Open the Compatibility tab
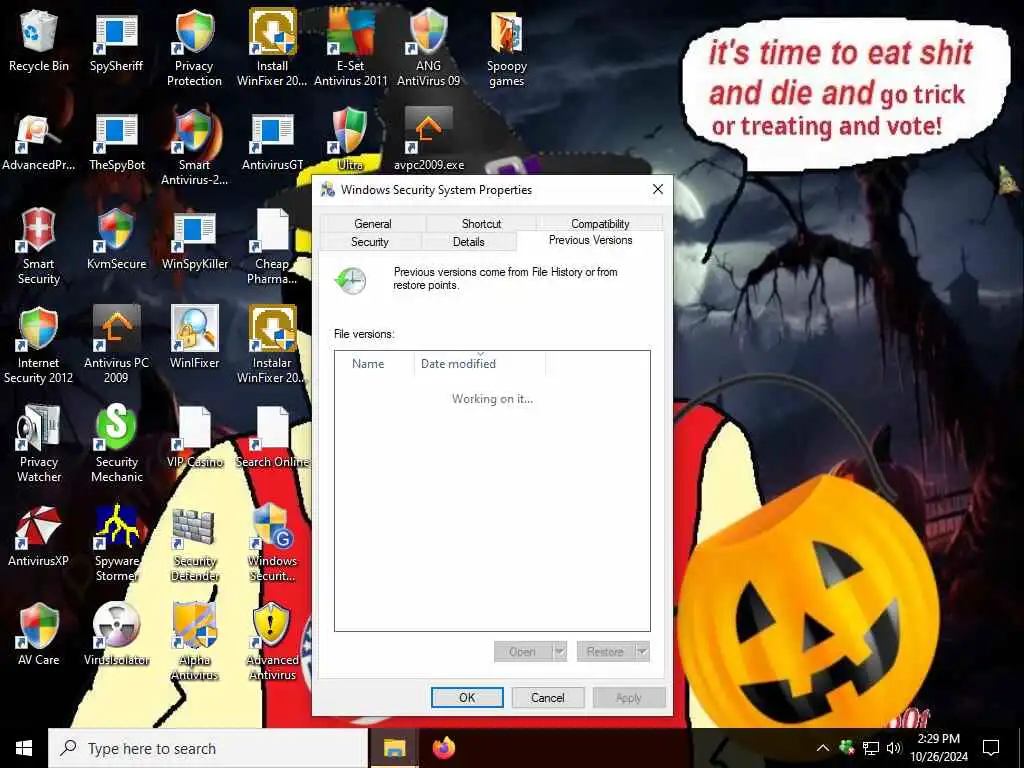The height and width of the screenshot is (768, 1024). click(x=600, y=223)
